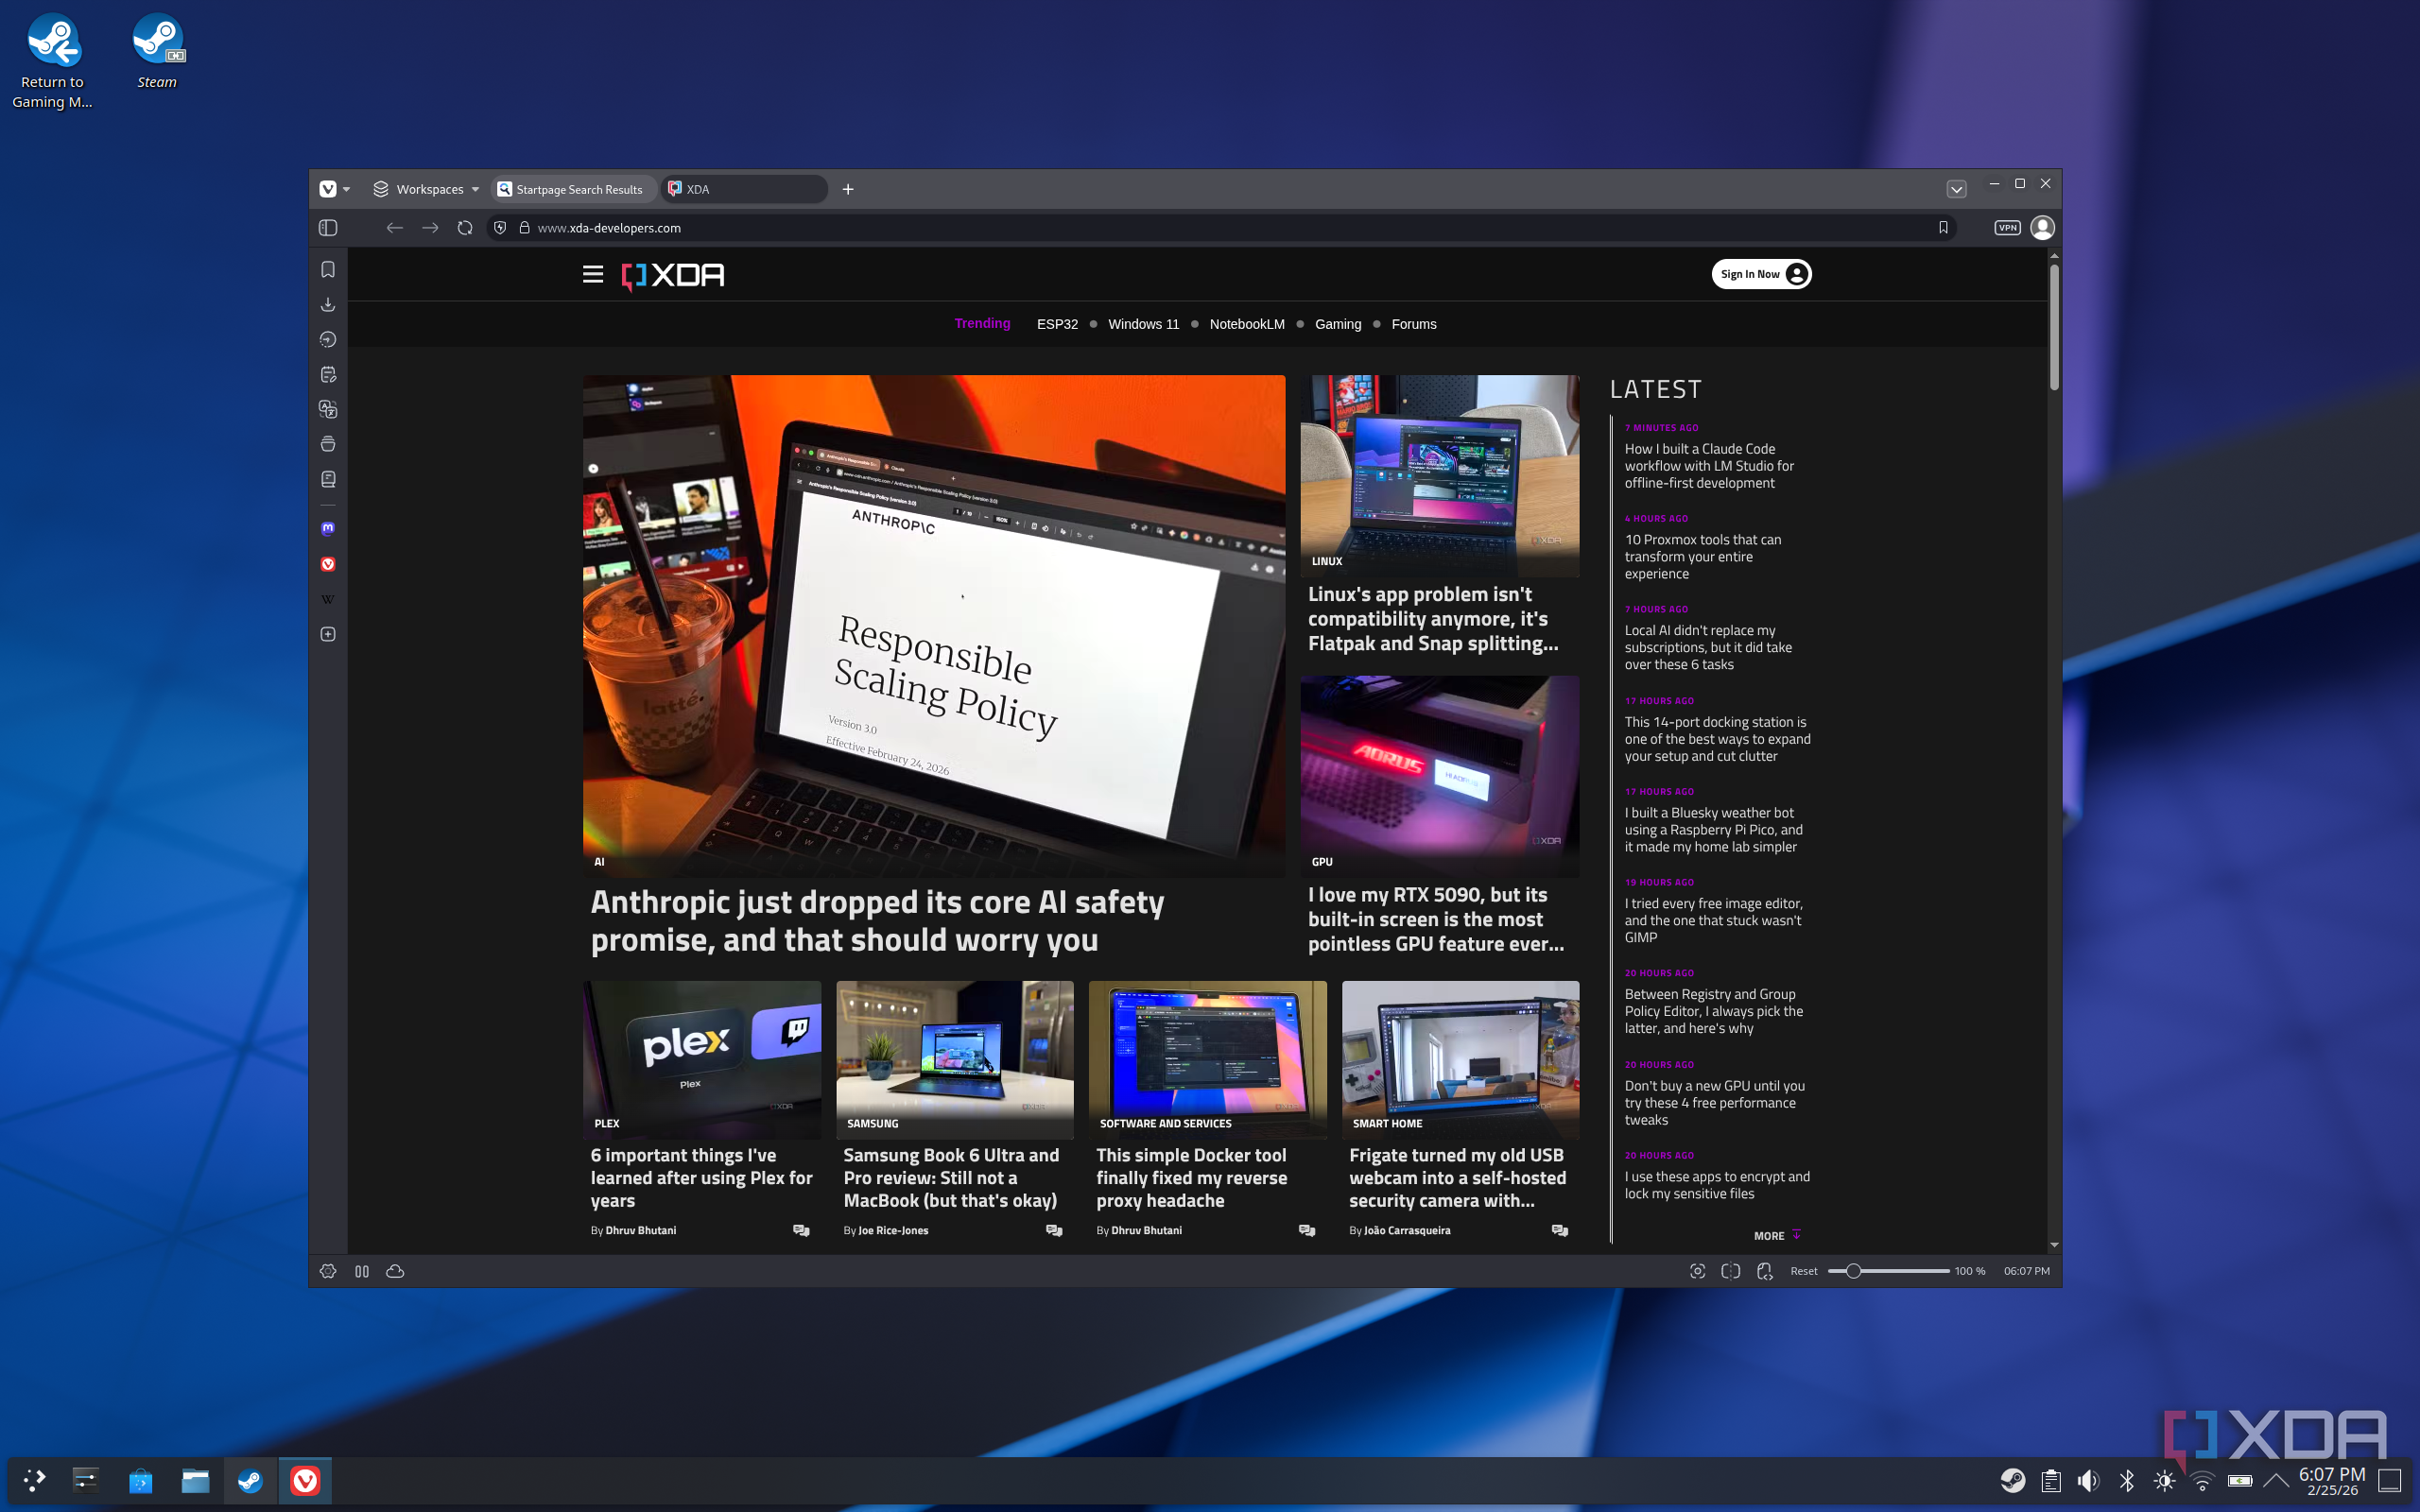Open the volume tray icon
The height and width of the screenshot is (1512, 2420).
2088,1481
